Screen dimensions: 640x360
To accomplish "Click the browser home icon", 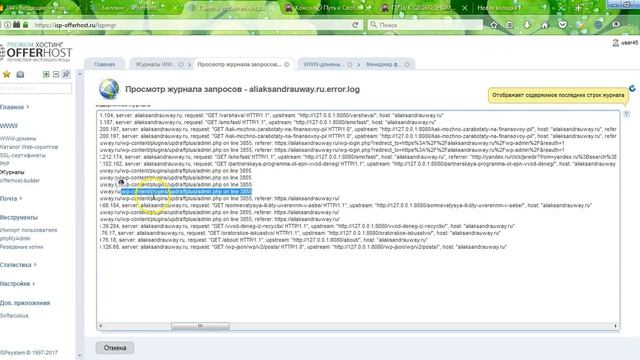I will [x=544, y=25].
